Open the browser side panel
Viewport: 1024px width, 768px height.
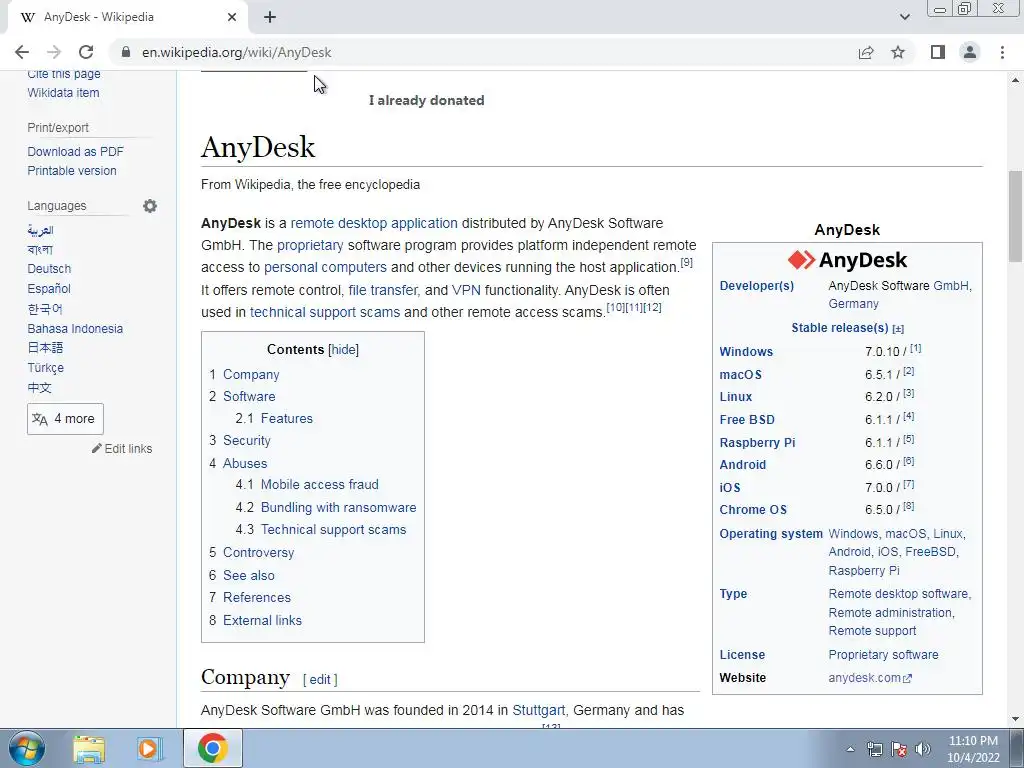(938, 52)
